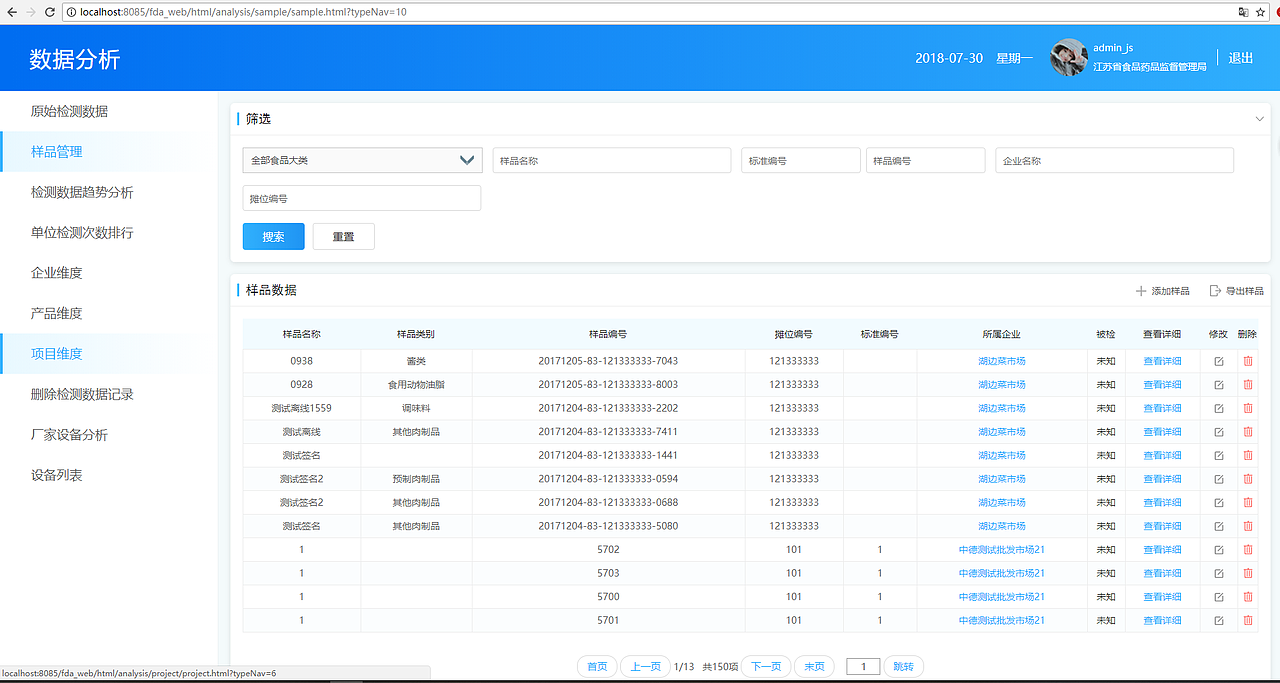Focus the page number input box
Screen dimensions: 1280x683
click(x=863, y=667)
